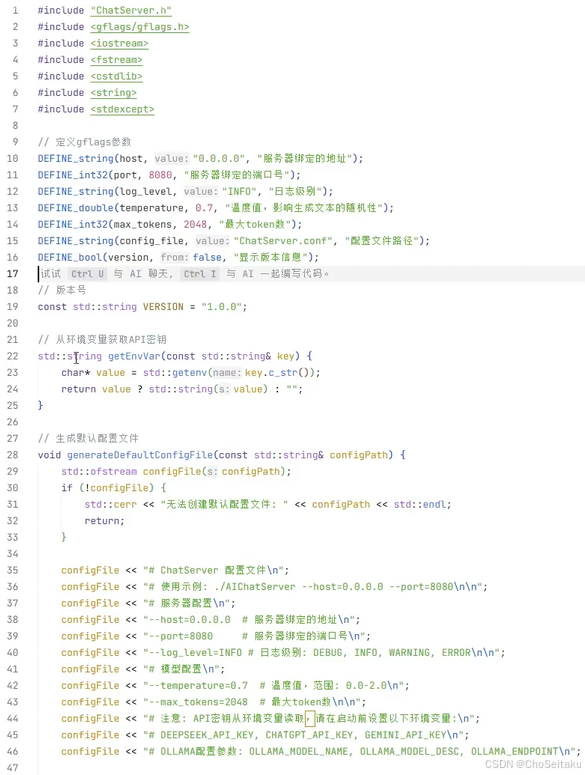Click the if (!configFile) condition
Viewport: 585px width, 775px height.
[x=114, y=488]
